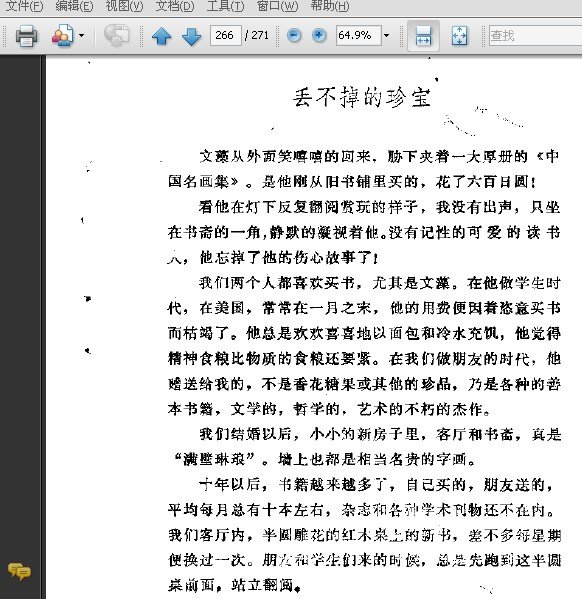Open the 视图(V) menu
The width and height of the screenshot is (582, 599).
pos(124,6)
